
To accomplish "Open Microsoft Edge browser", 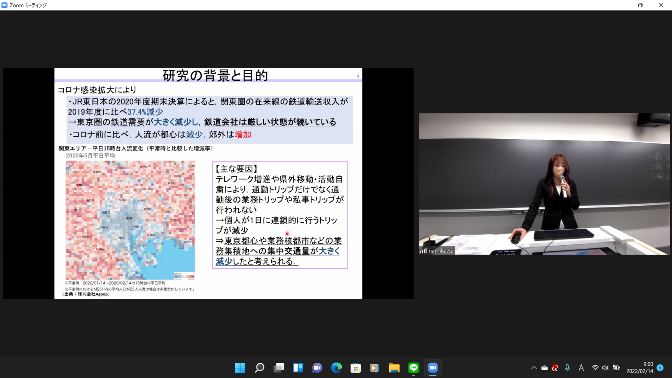I will coord(336,368).
